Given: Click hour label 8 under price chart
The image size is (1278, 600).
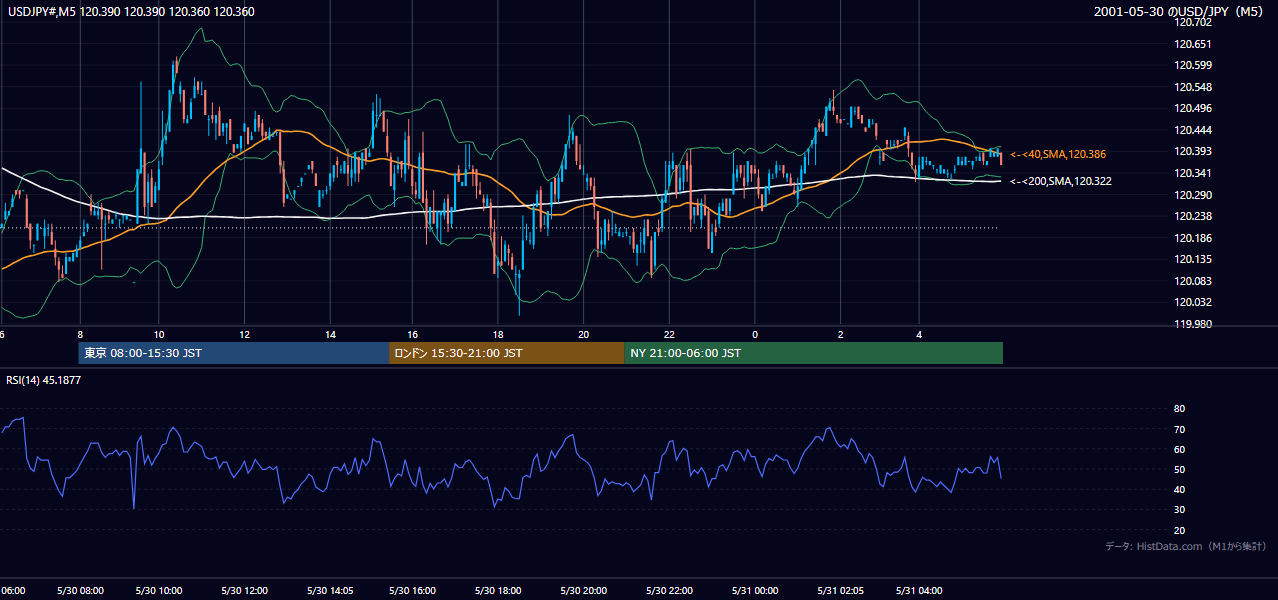Looking at the screenshot, I should click(79, 334).
